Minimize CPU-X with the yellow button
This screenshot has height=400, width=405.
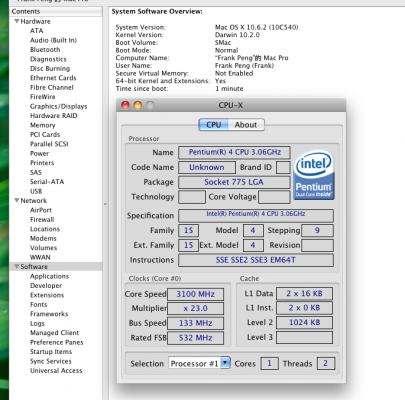click(x=138, y=105)
